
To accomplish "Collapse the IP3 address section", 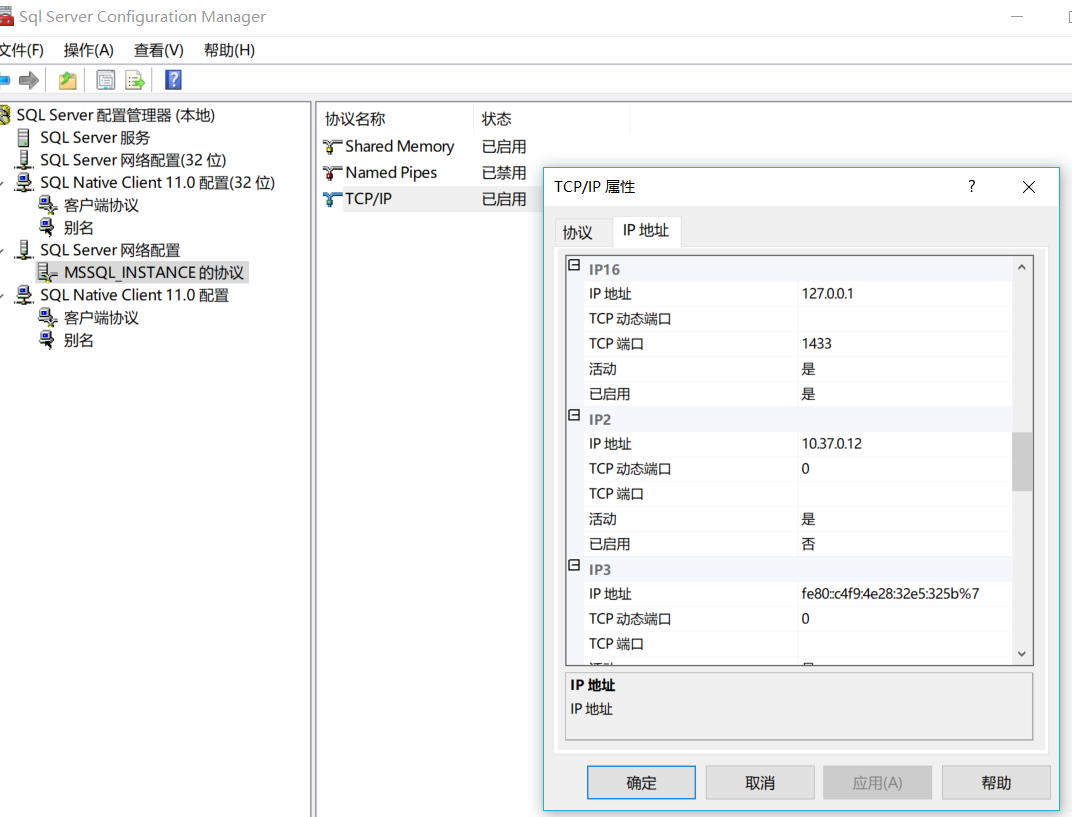I will 573,564.
